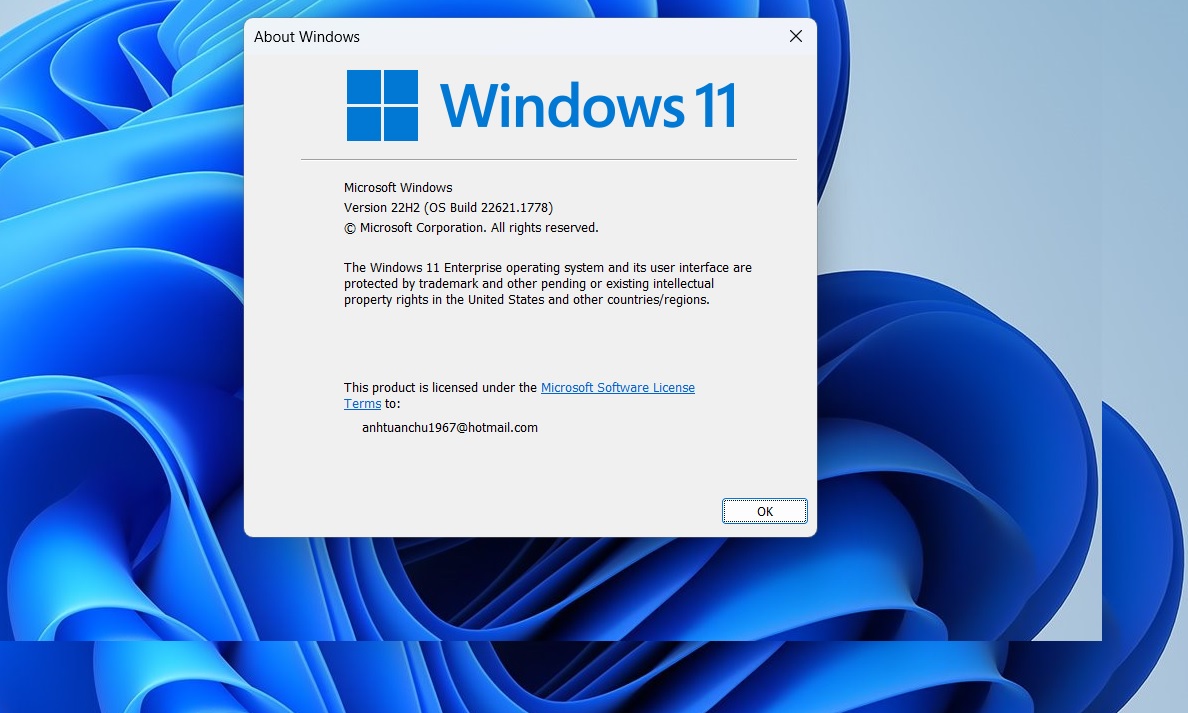Viewport: 1188px width, 713px height.
Task: Click the Windows 11 Enterprise trademark paragraph
Action: point(548,283)
